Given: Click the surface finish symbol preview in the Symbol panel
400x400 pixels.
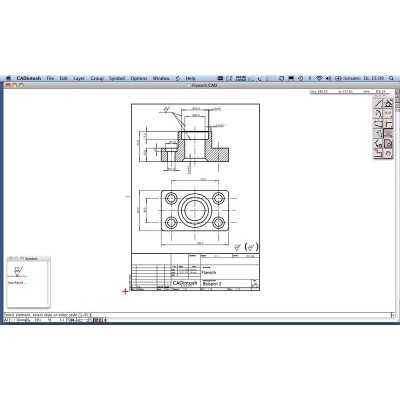Looking at the screenshot, I should [x=18, y=271].
